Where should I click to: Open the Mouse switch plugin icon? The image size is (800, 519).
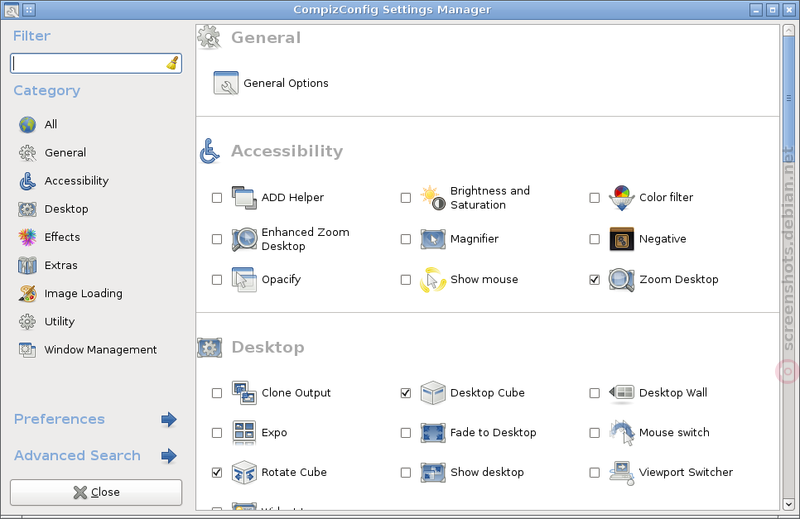621,432
